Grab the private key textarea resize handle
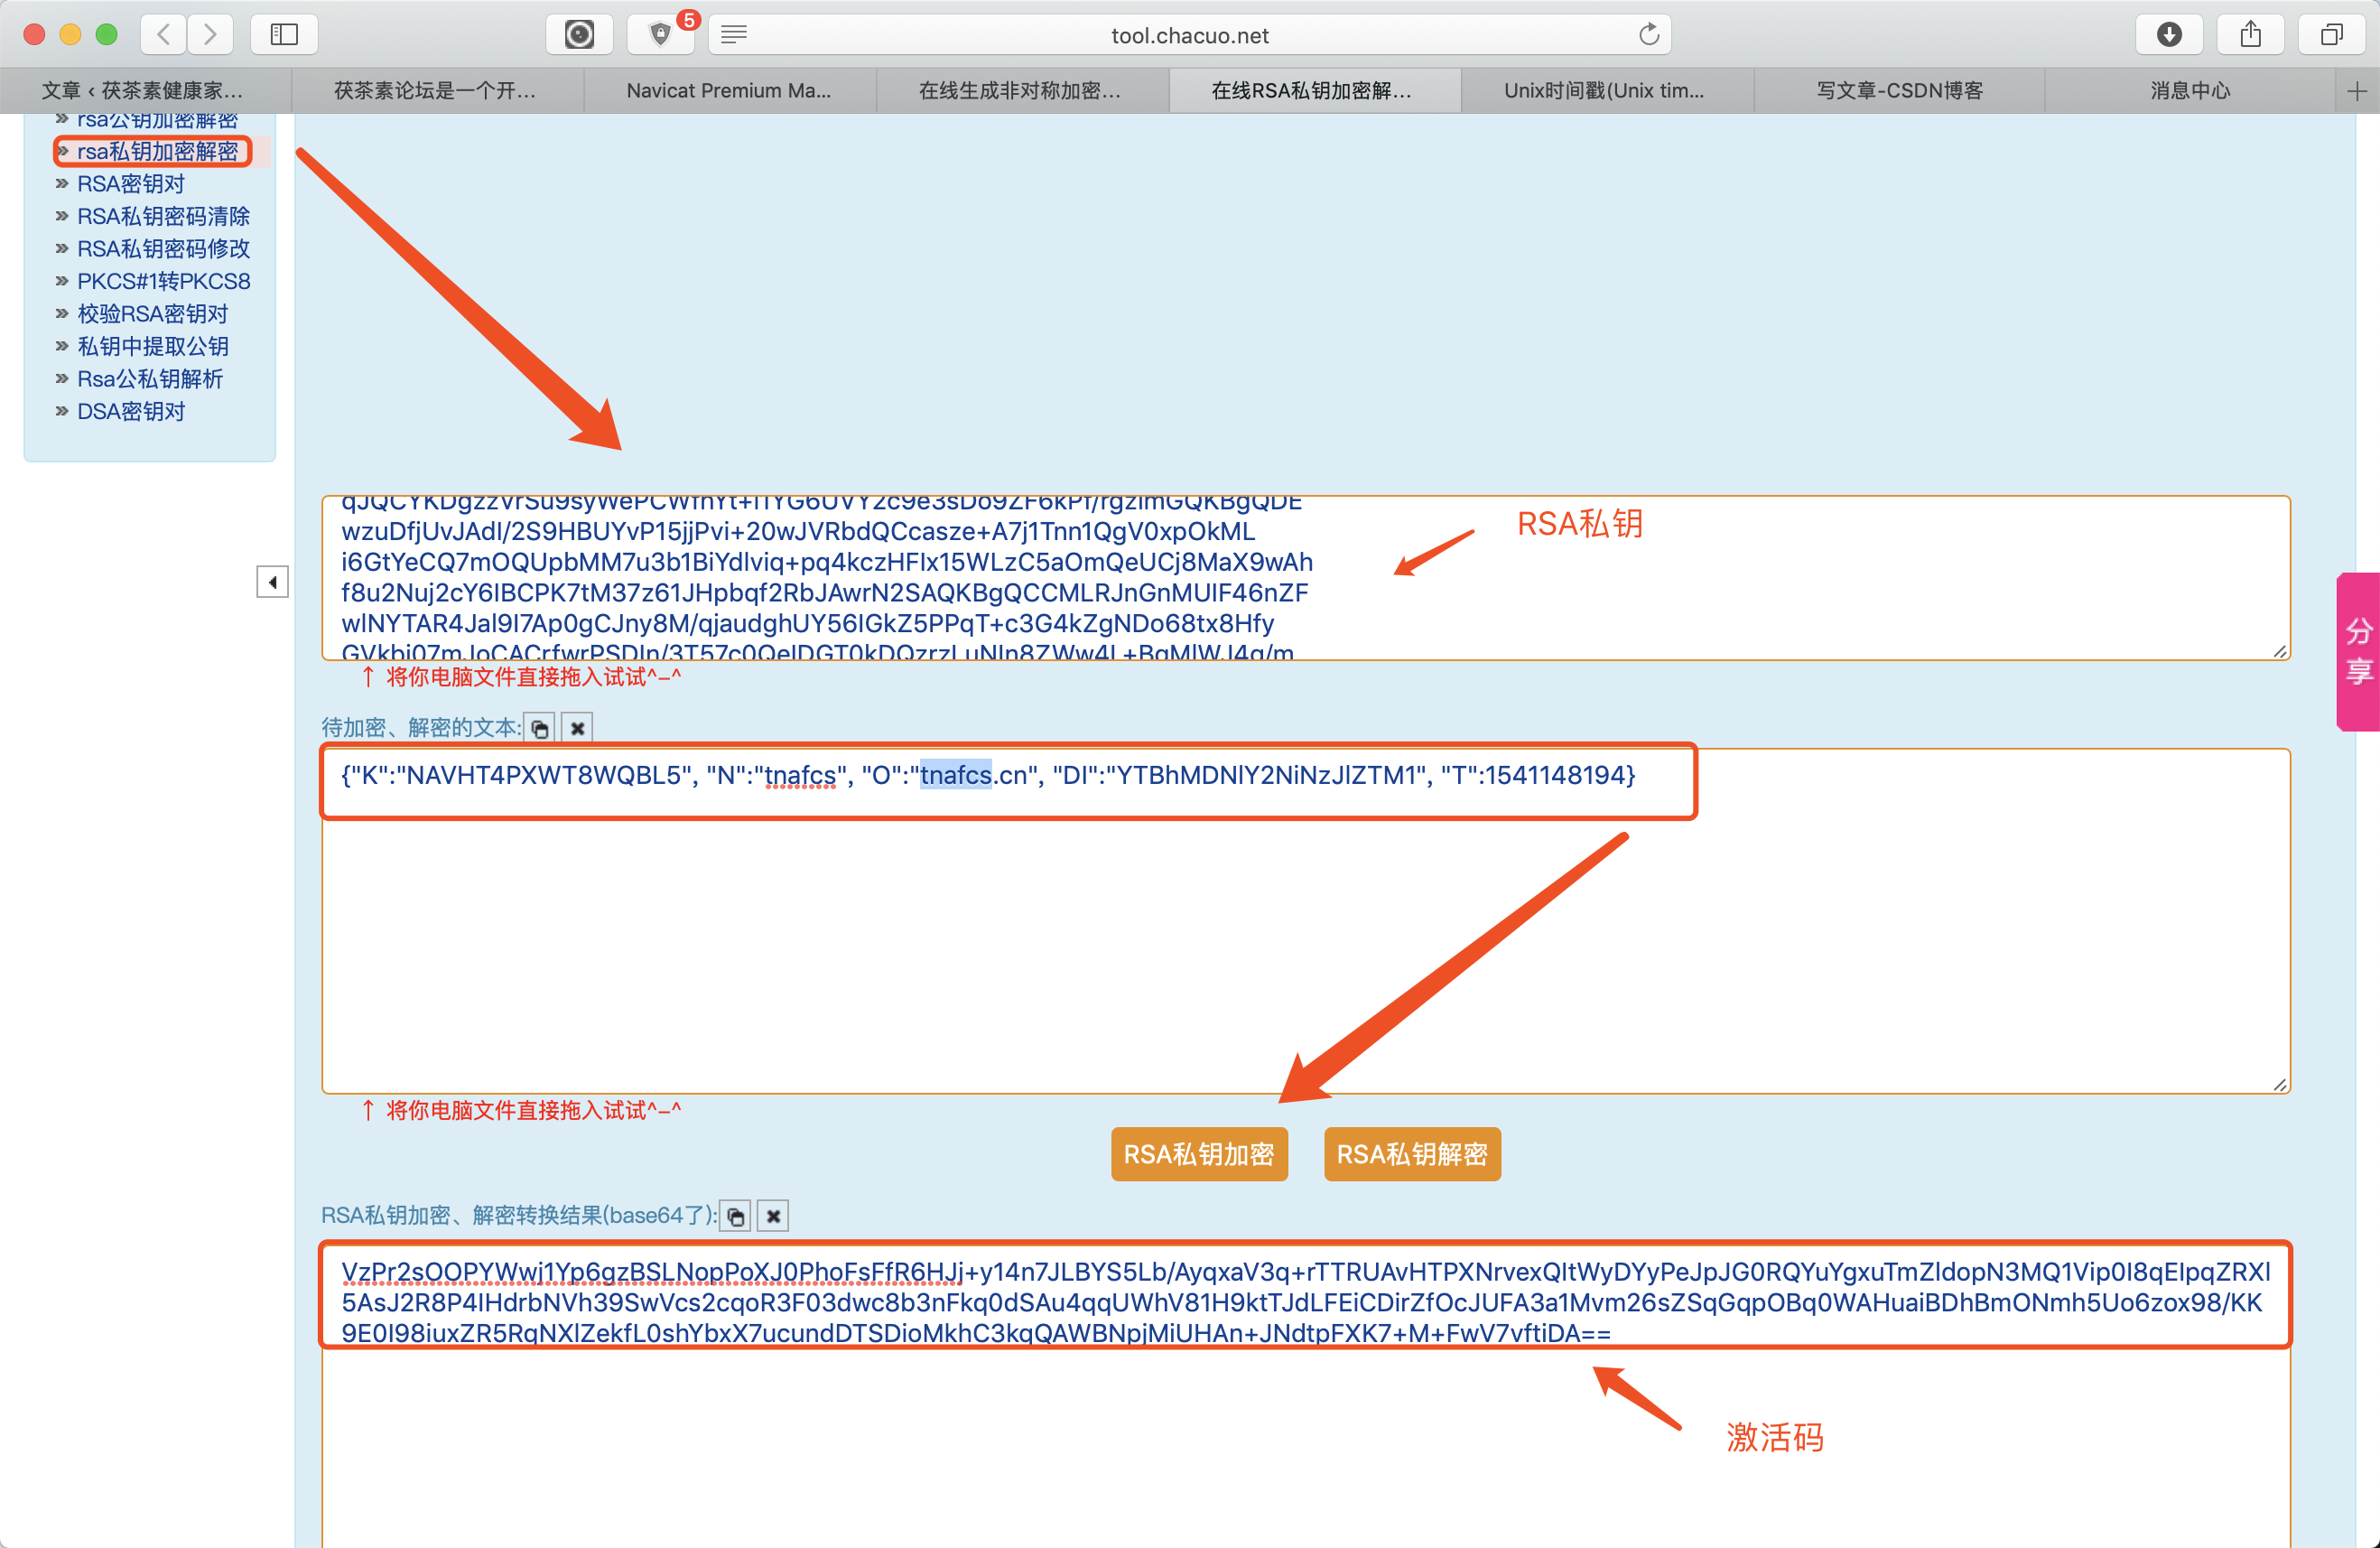Viewport: 2380px width, 1548px height. click(x=2280, y=651)
